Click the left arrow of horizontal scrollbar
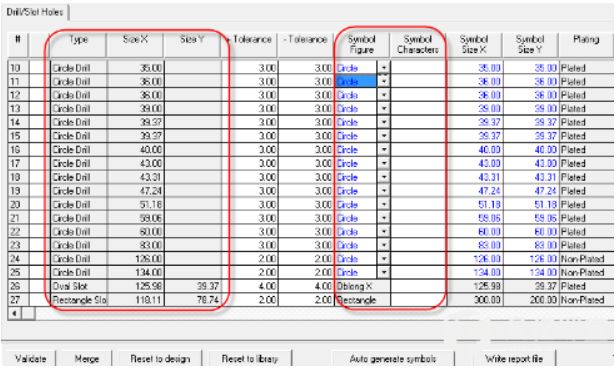615x375 pixels. (x=15, y=313)
